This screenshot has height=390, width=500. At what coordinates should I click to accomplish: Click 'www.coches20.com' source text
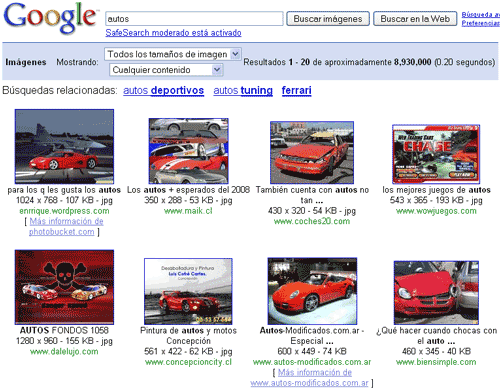(312, 221)
